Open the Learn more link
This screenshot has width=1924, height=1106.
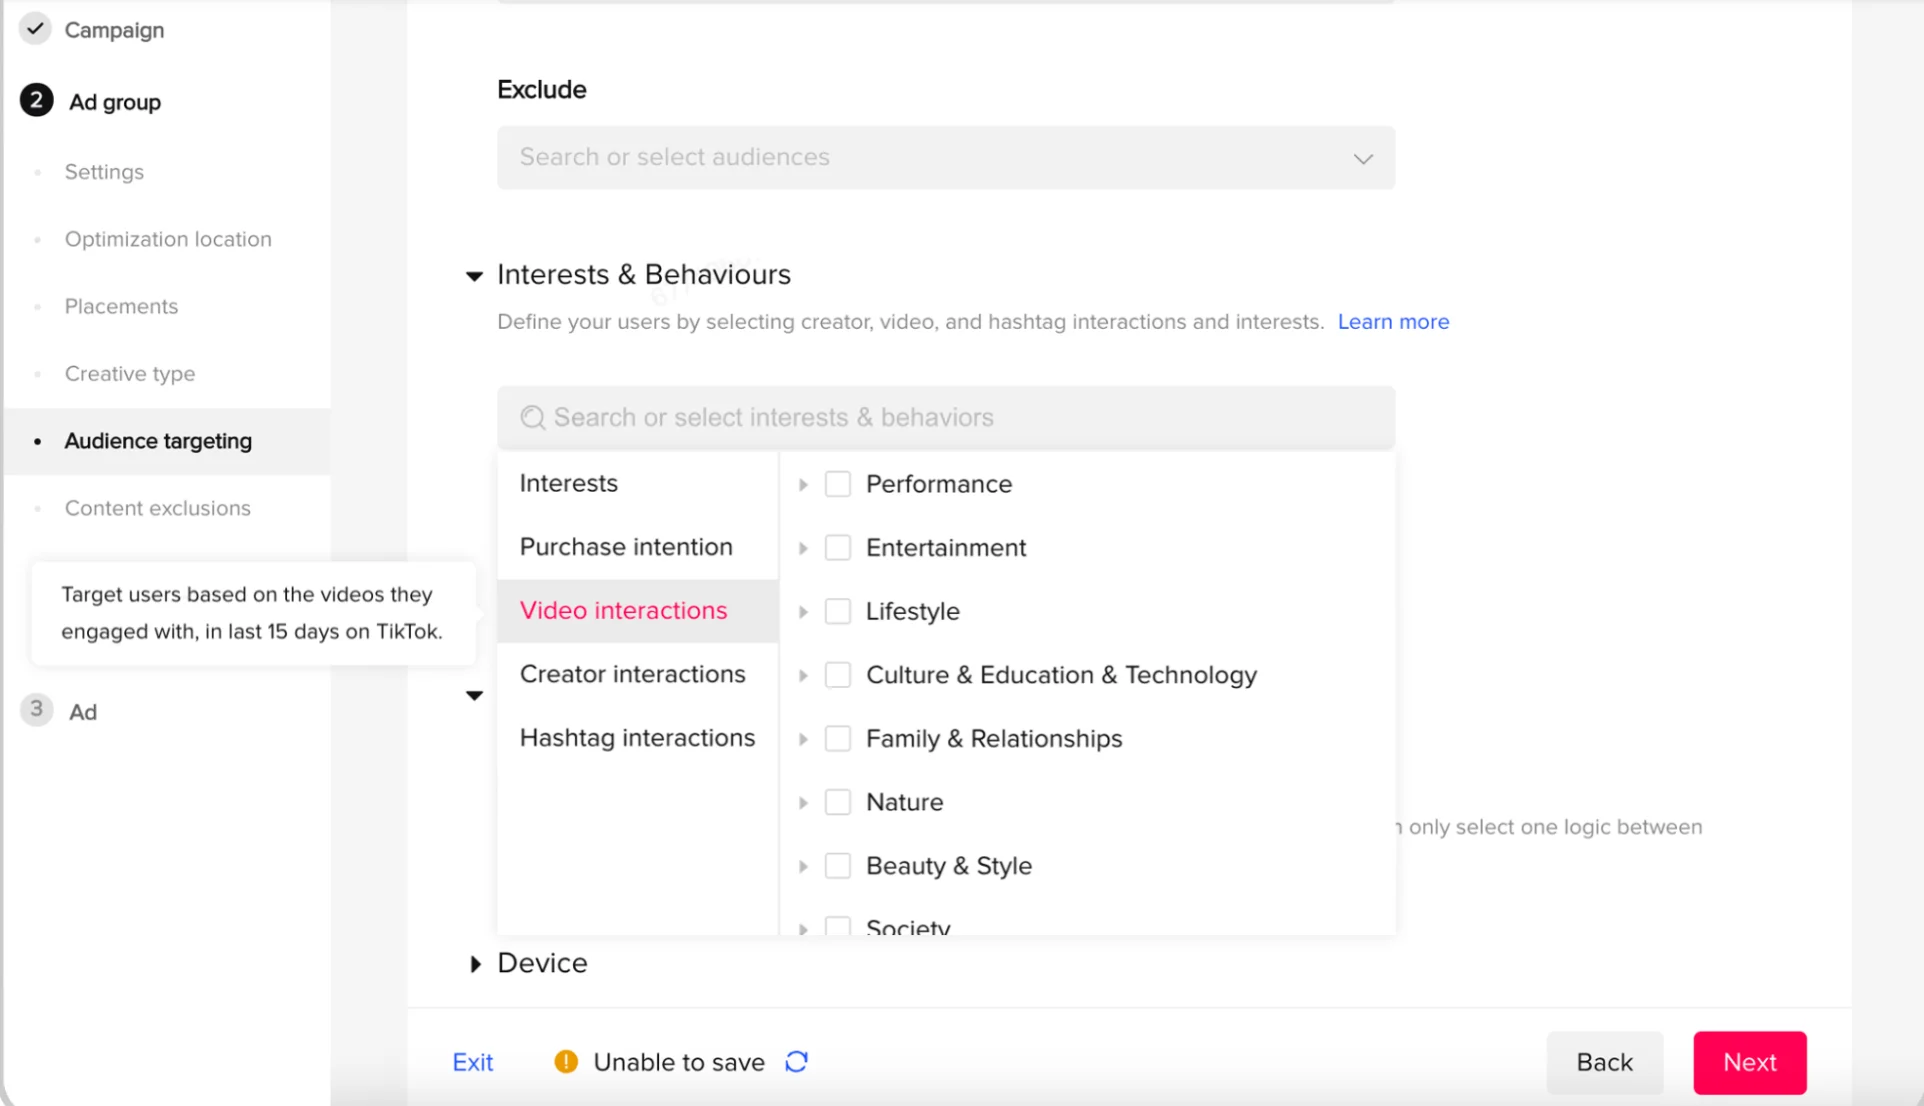(x=1392, y=322)
